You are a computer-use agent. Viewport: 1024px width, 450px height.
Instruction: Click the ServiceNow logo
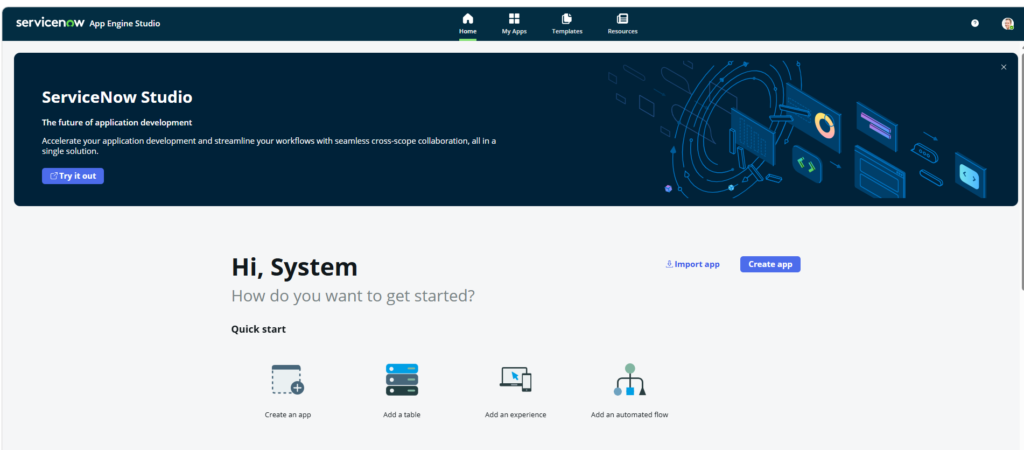(x=56, y=23)
